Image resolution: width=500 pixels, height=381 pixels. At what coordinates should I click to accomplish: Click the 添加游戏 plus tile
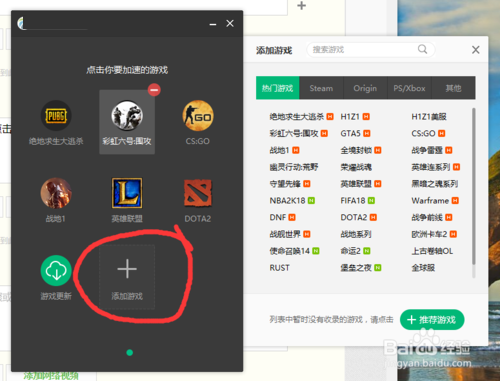(x=127, y=277)
